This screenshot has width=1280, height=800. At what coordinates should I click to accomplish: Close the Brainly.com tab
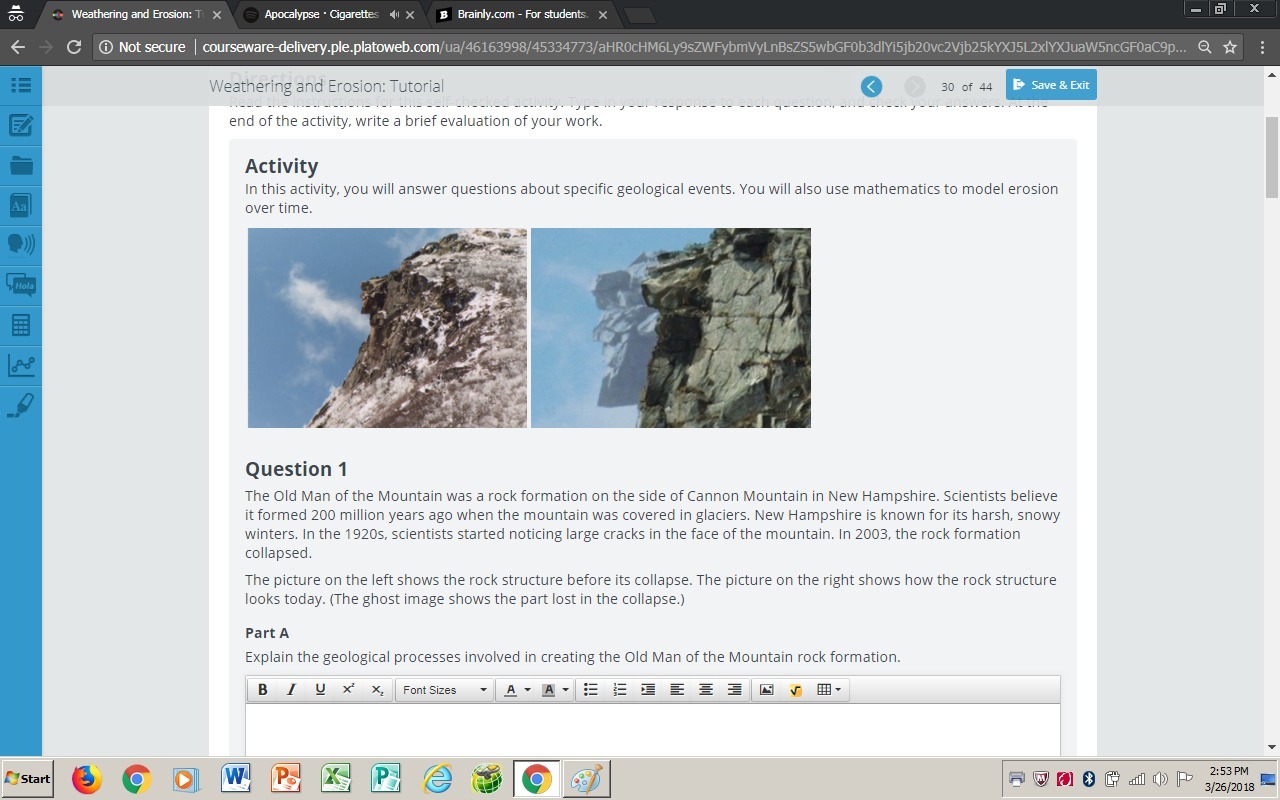[x=603, y=15]
